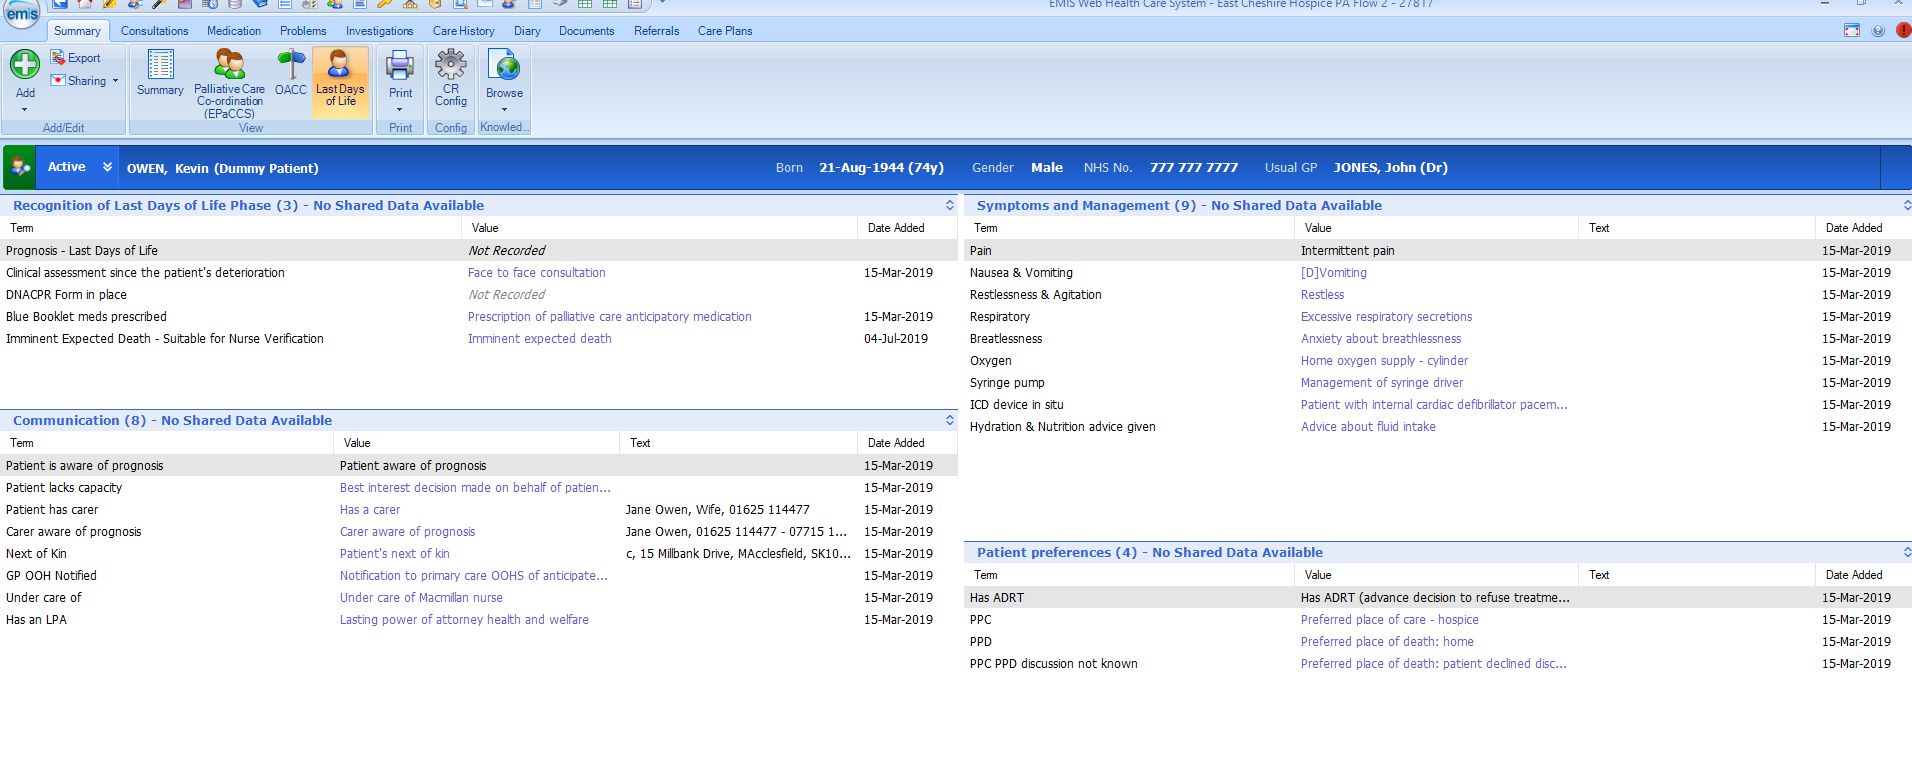Viewport: 1912px width, 772px height.
Task: Click the green patient icon in precis bar
Action: pos(20,167)
